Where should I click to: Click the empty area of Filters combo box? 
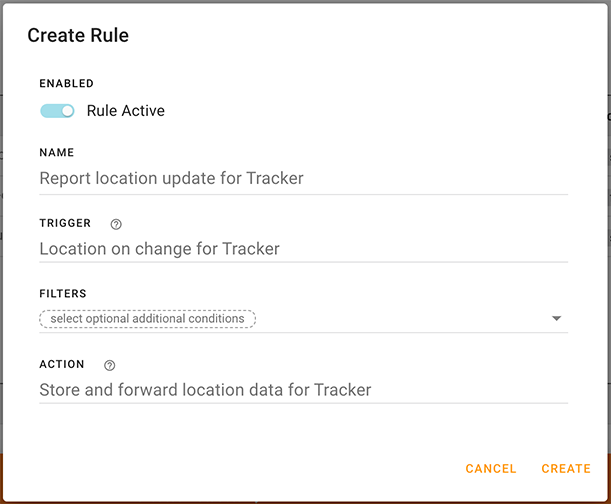pyautogui.click(x=400, y=319)
